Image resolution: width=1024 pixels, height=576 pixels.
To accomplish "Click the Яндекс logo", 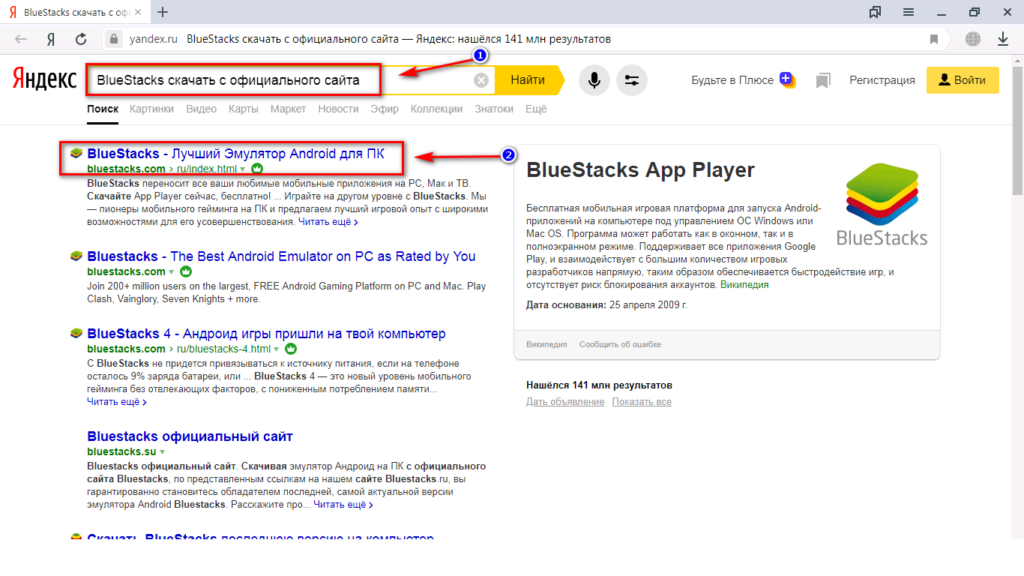I will pos(44,80).
